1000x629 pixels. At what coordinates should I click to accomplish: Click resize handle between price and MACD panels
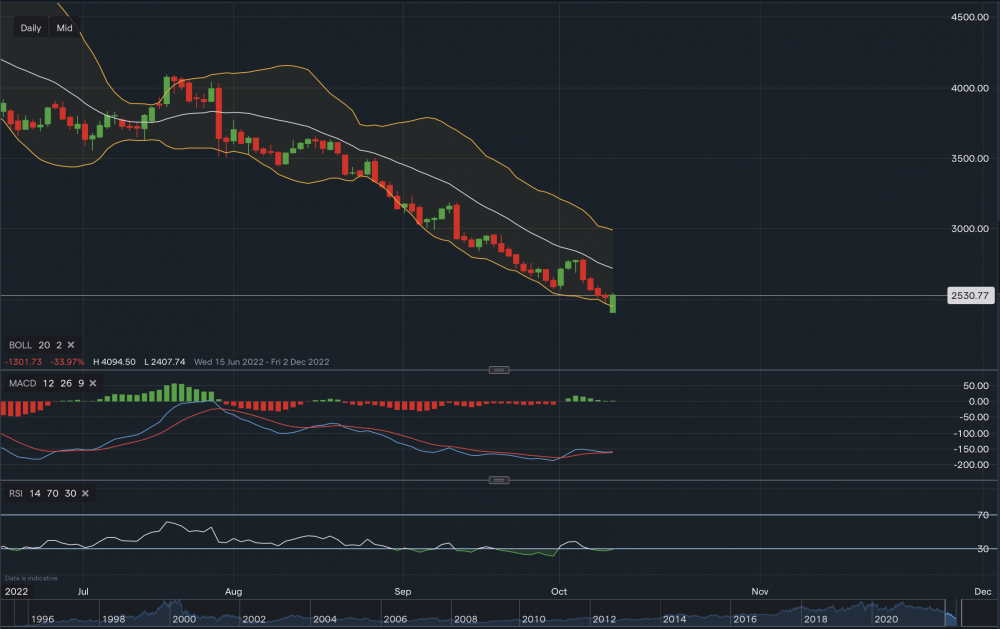pos(498,370)
